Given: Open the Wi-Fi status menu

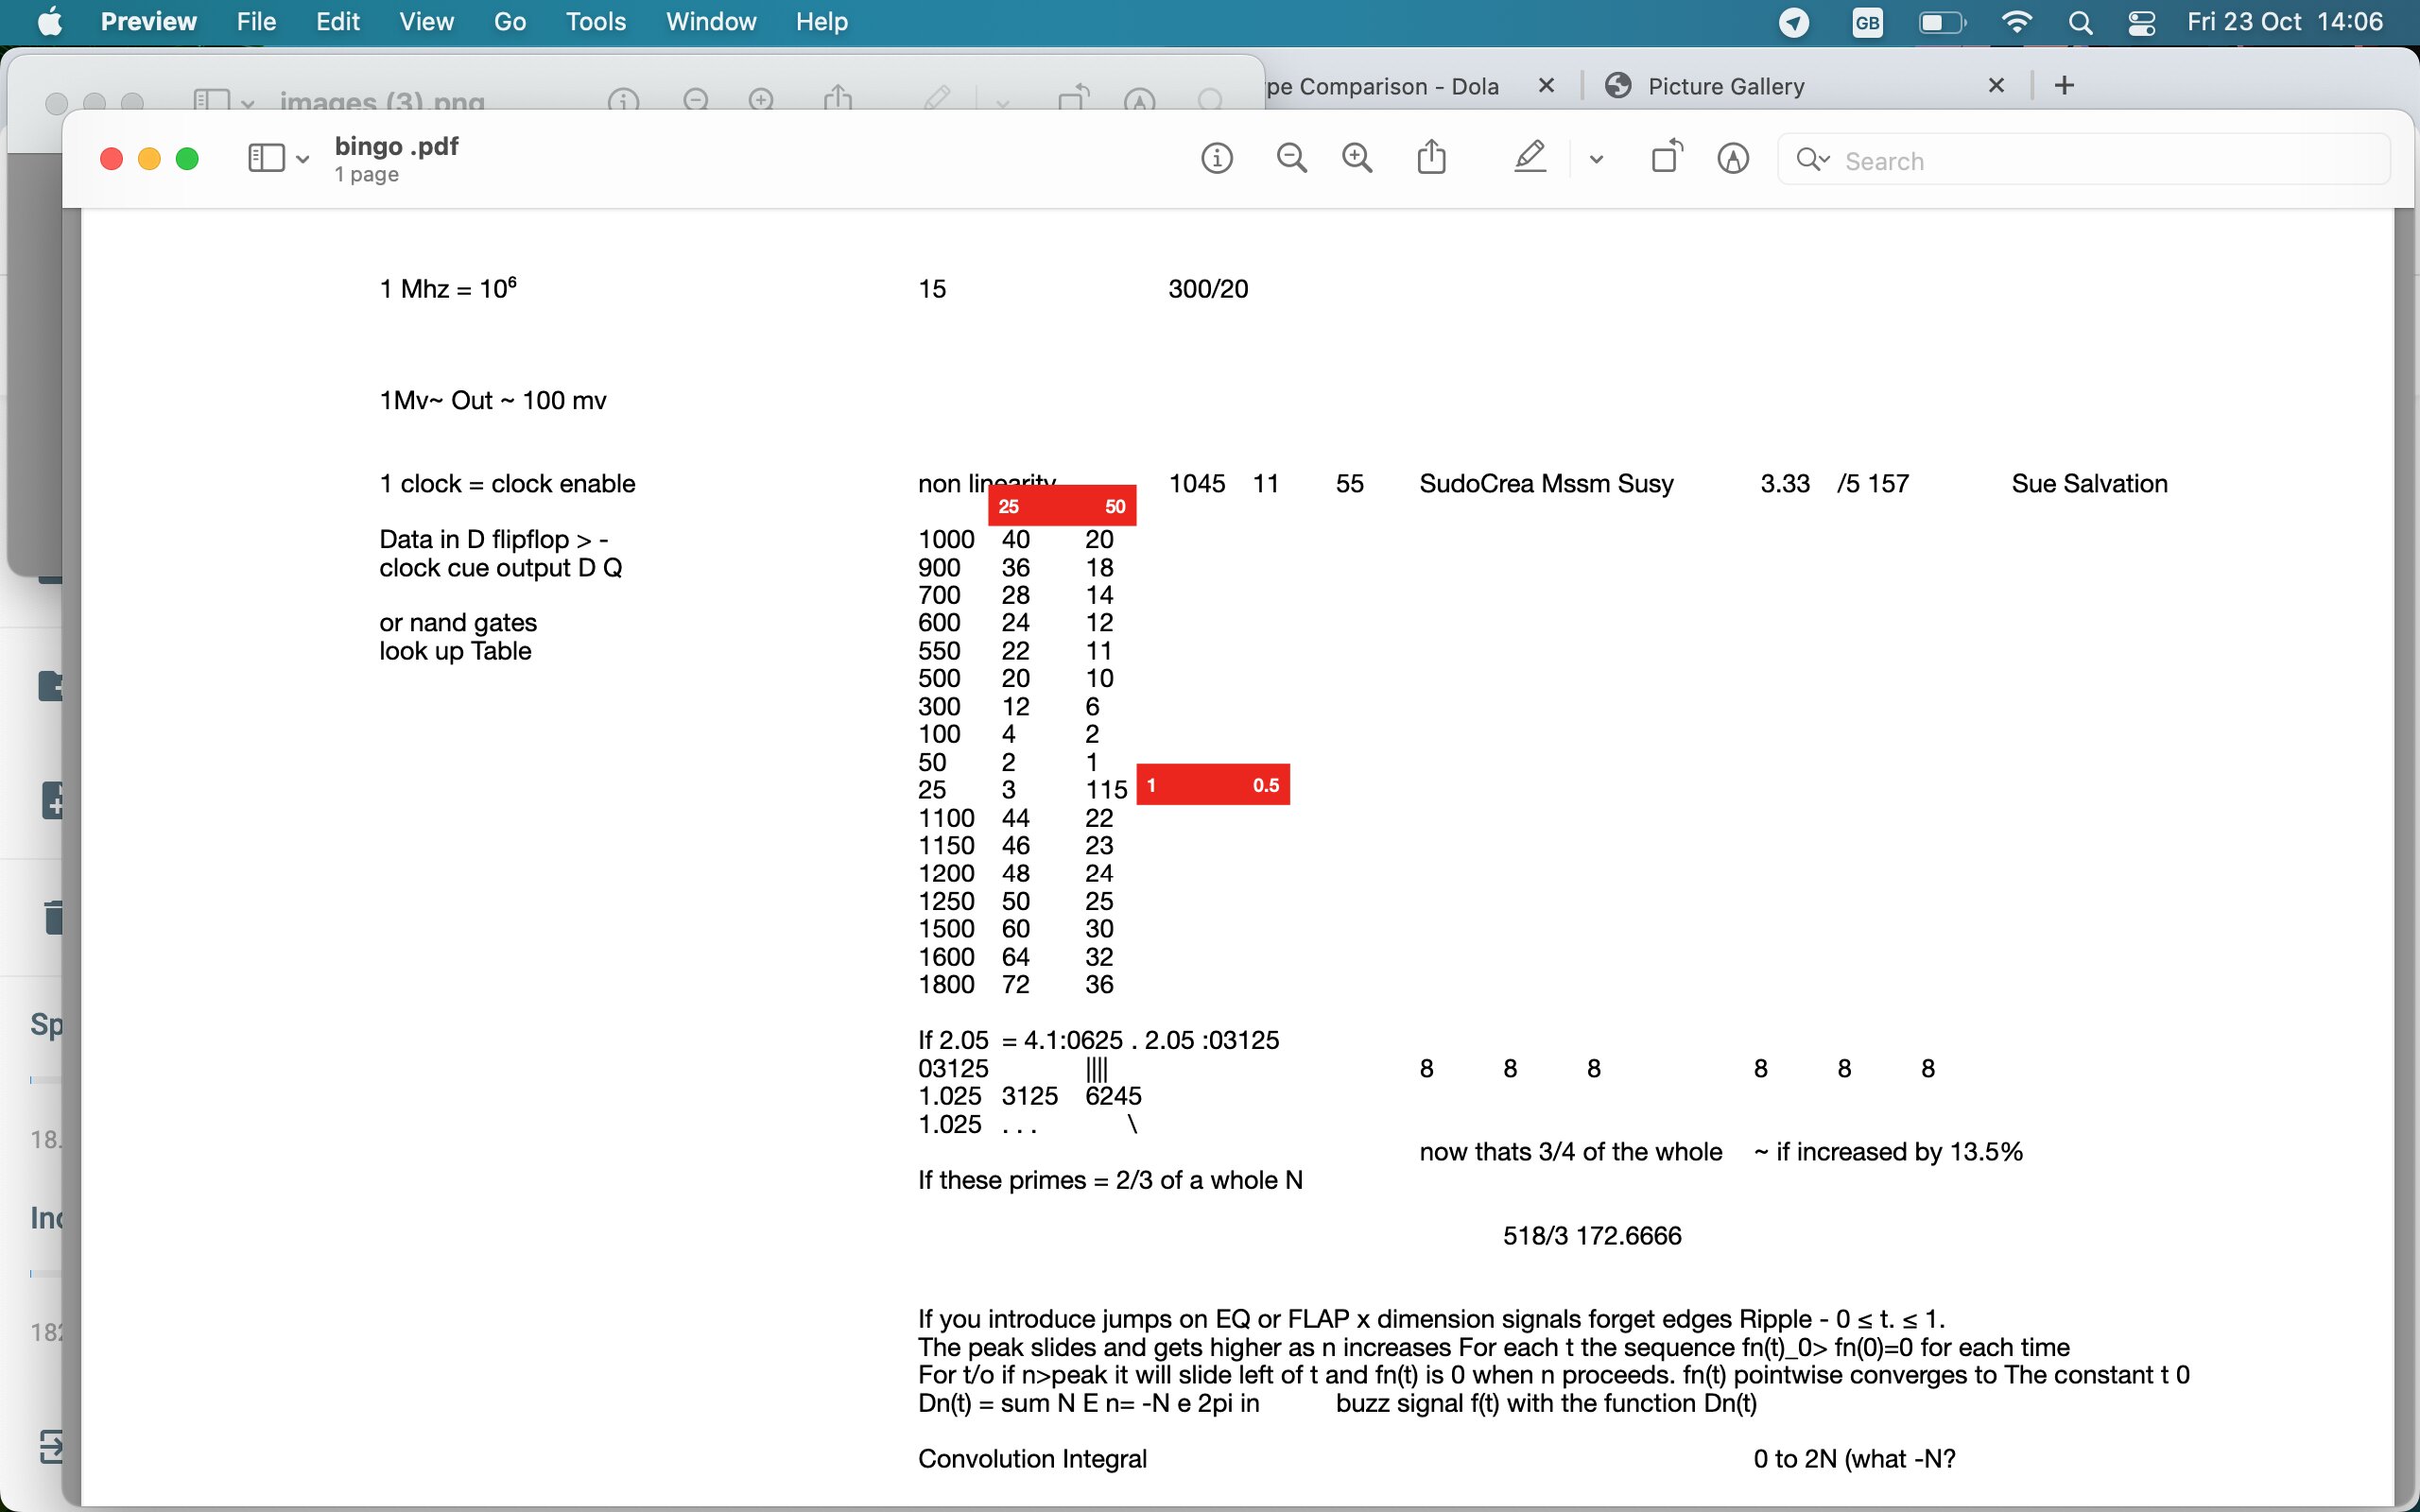Looking at the screenshot, I should pyautogui.click(x=2017, y=22).
